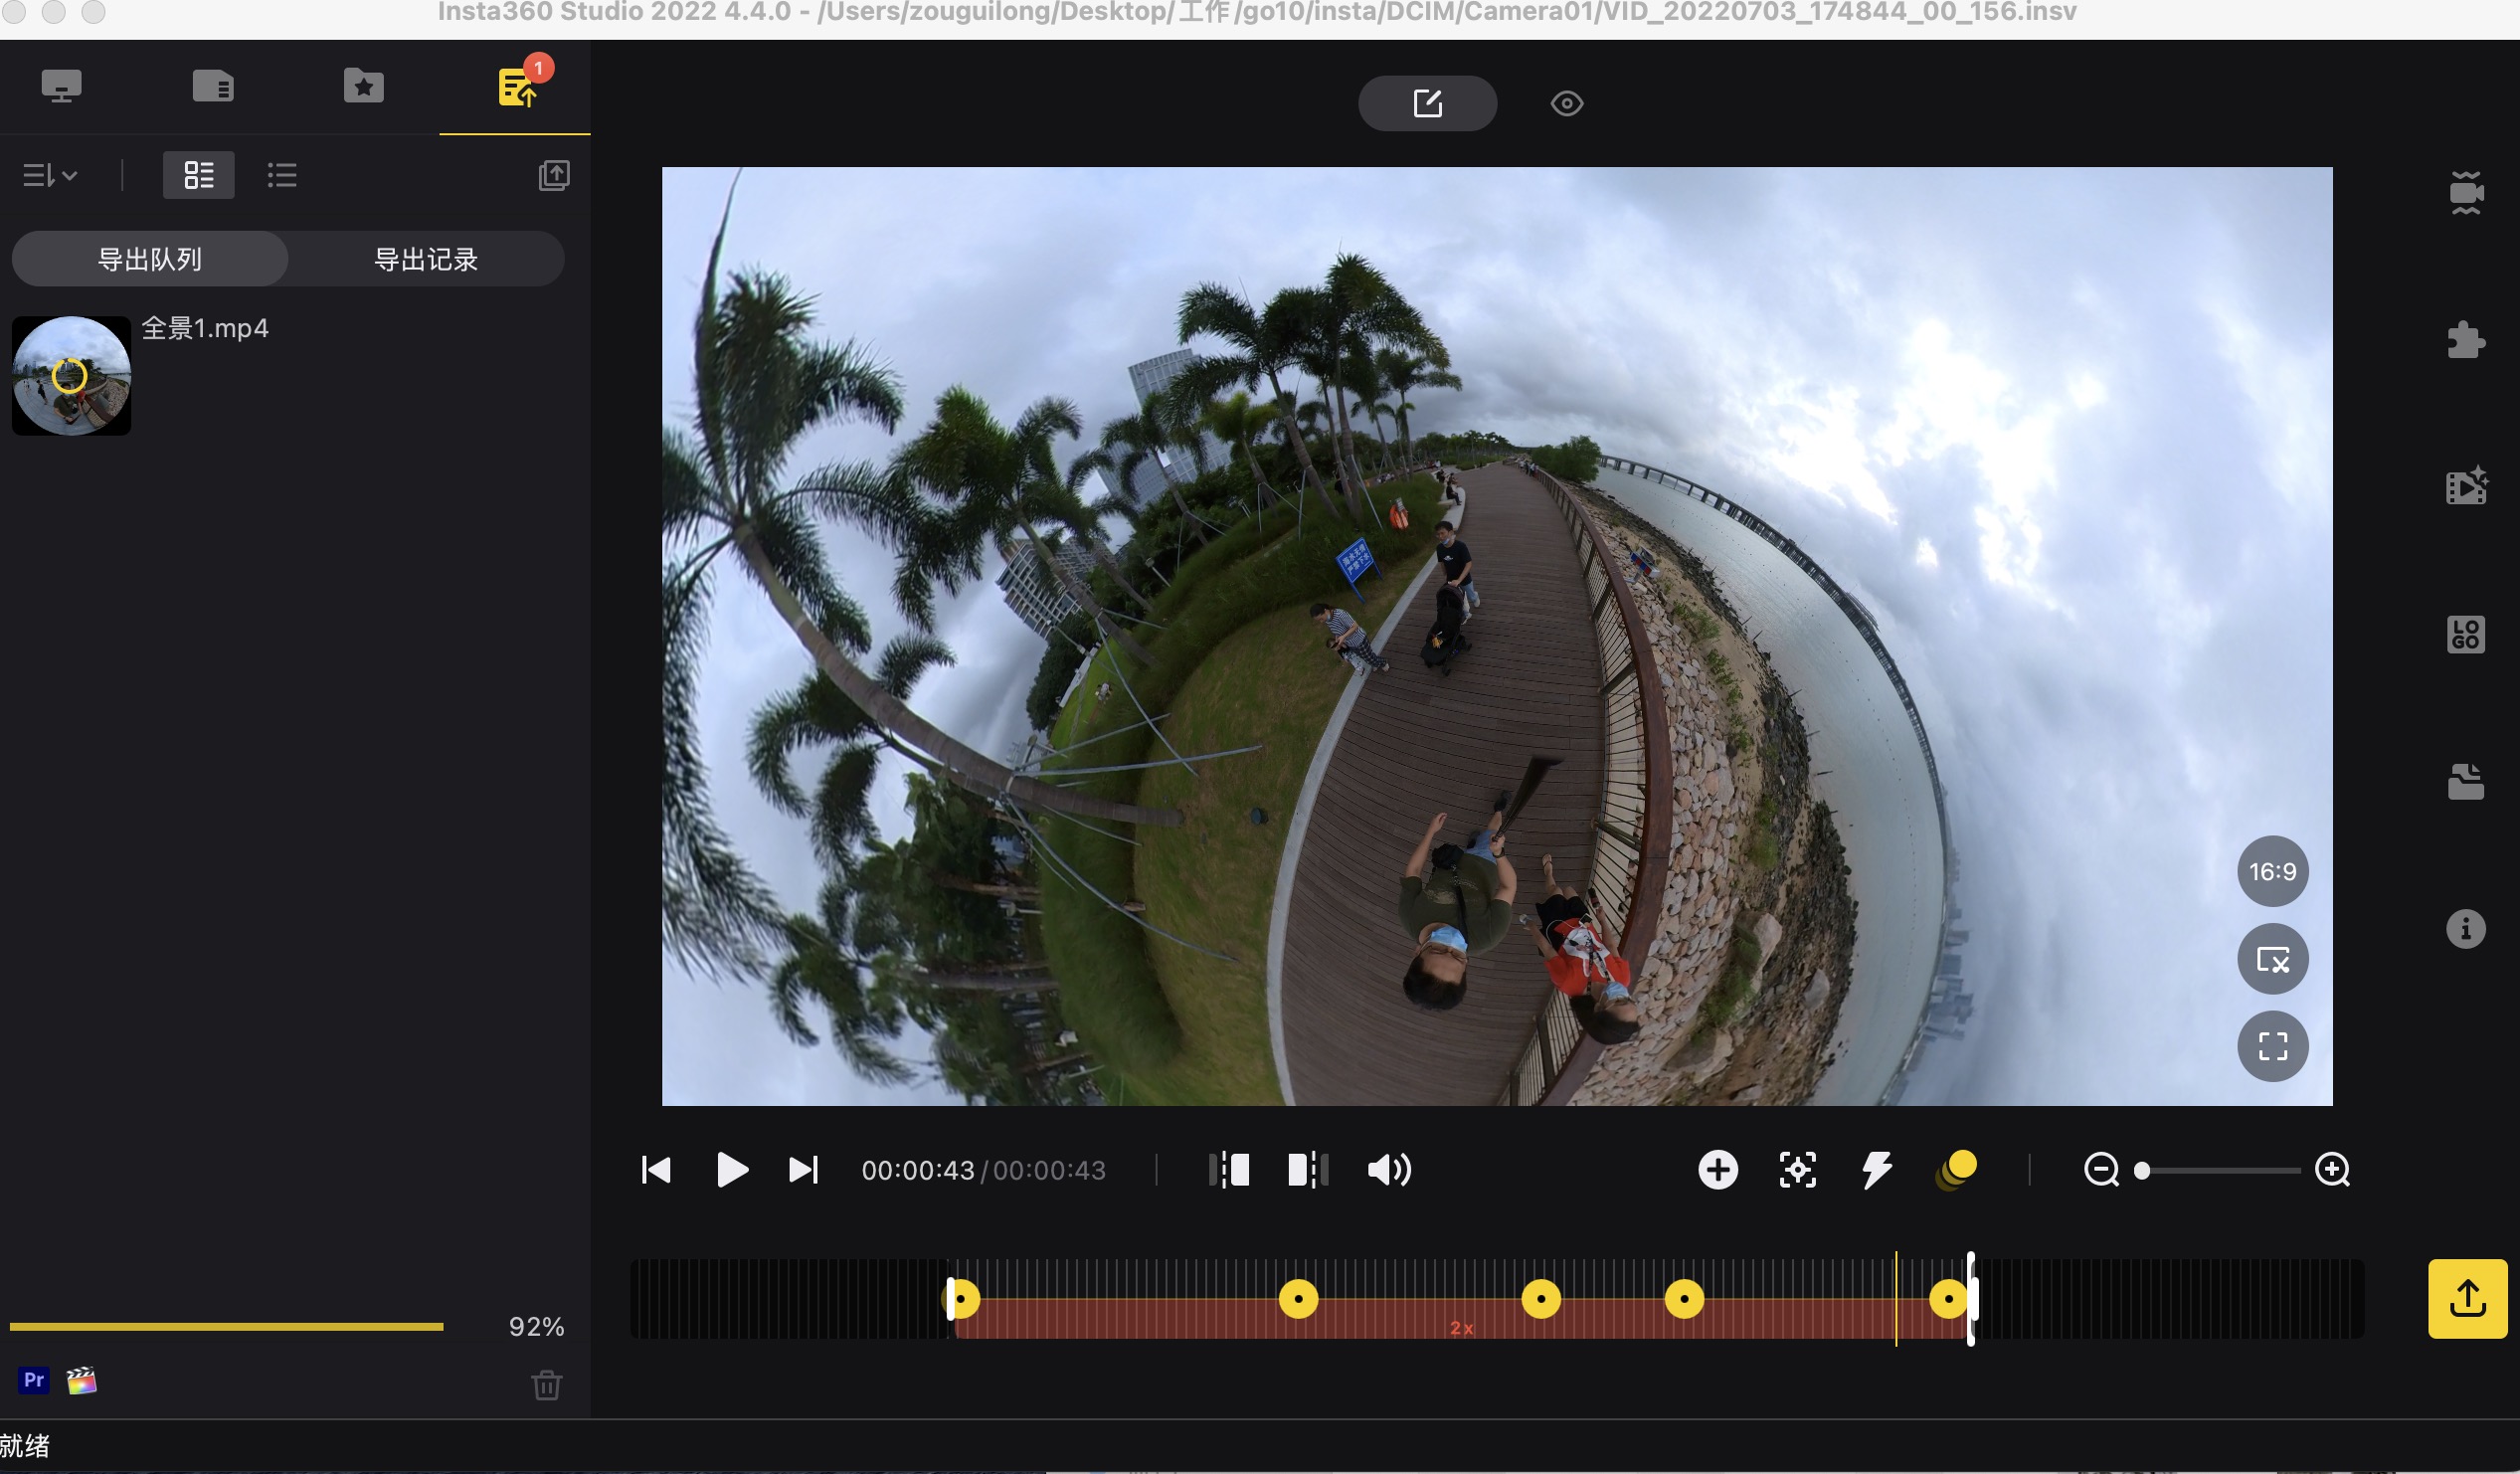
Task: Toggle grid view for export queue
Action: (x=198, y=175)
